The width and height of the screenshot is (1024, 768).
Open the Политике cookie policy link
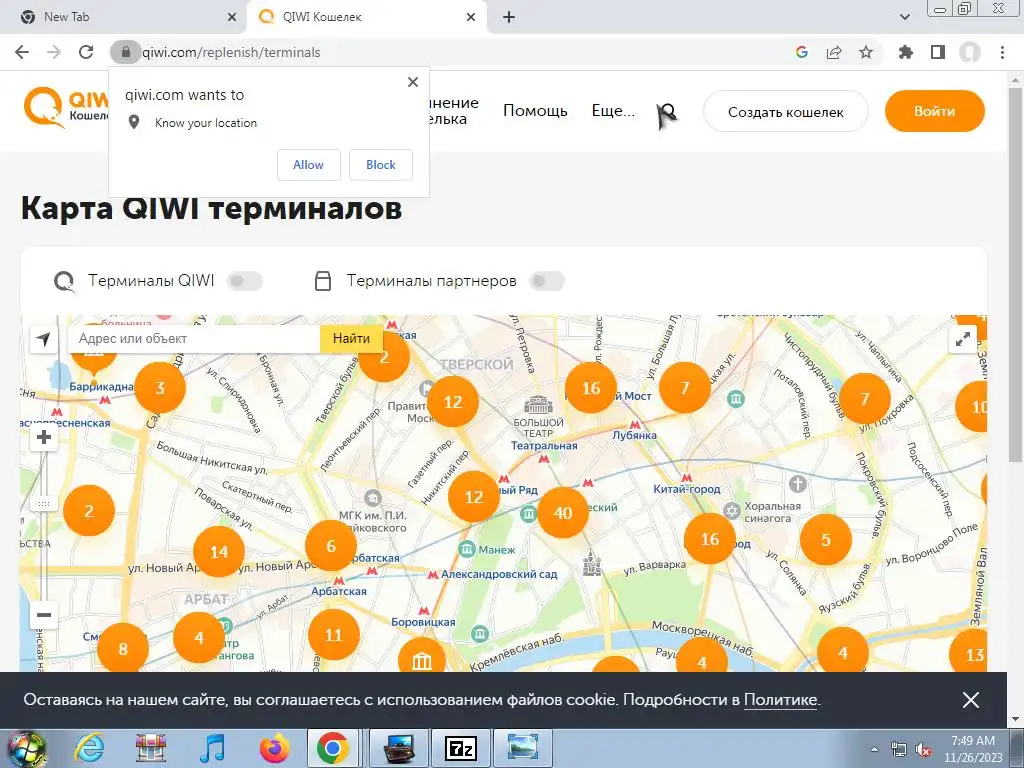tap(780, 699)
